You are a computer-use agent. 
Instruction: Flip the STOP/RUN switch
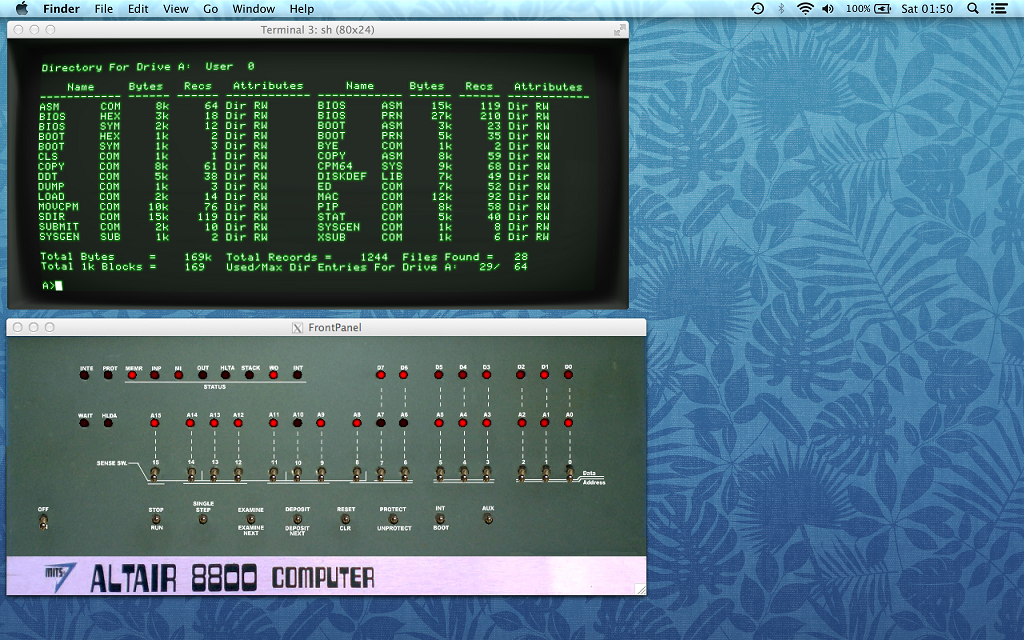(156, 519)
